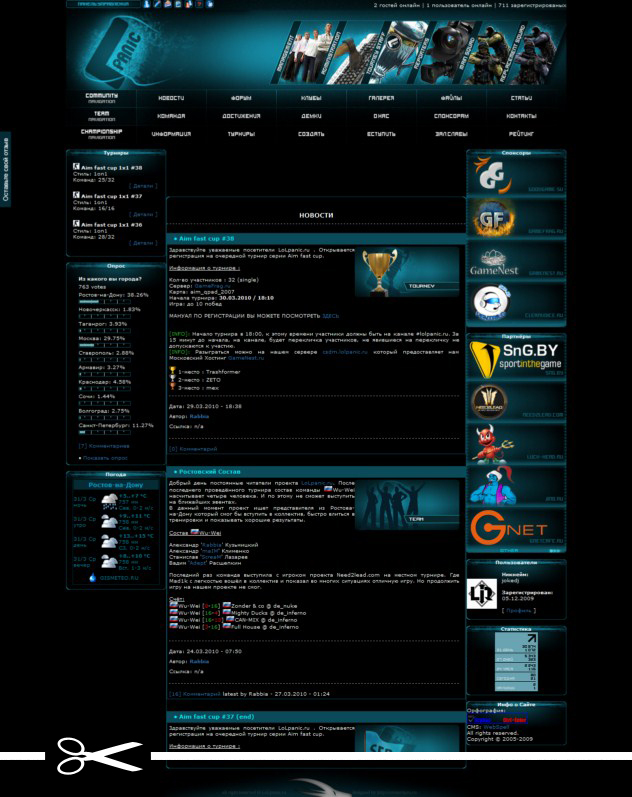Click the question-mark help icon in top toolbar
The width and height of the screenshot is (632, 797).
click(x=199, y=4)
